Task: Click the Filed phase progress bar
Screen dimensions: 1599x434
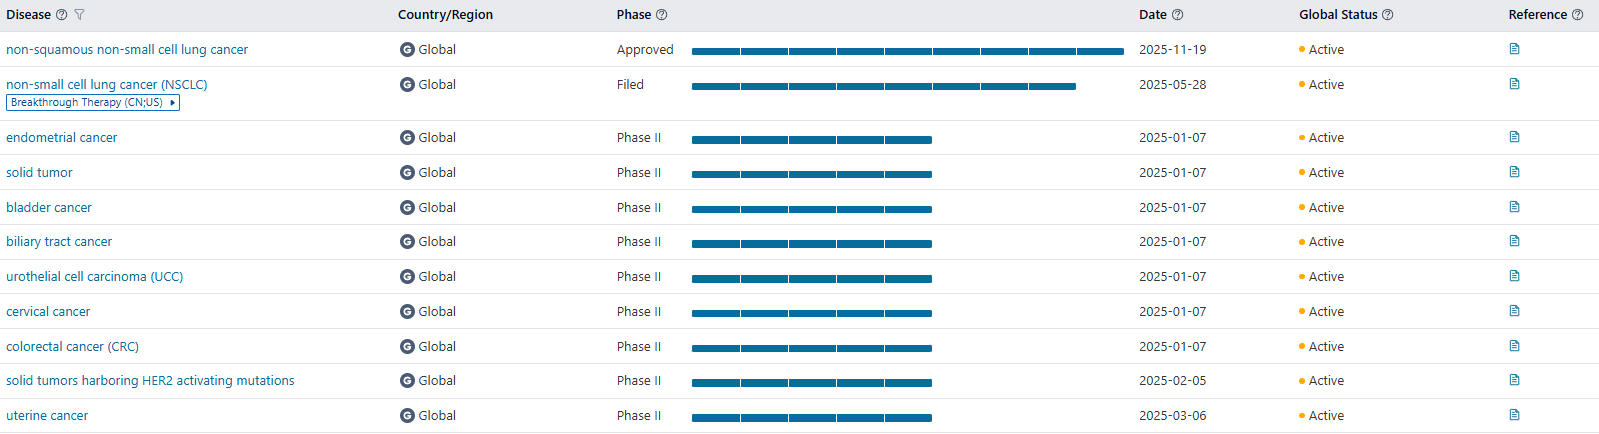Action: coord(883,86)
